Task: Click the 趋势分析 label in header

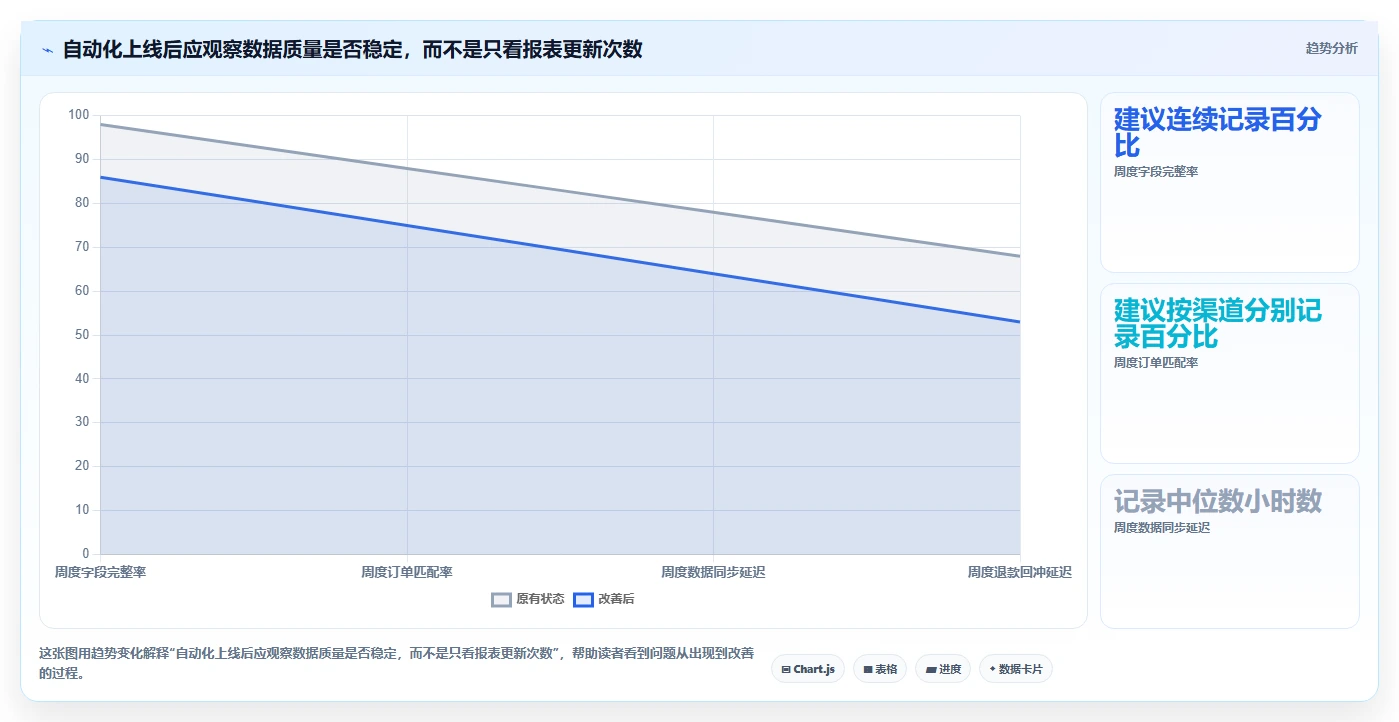Action: (x=1331, y=48)
